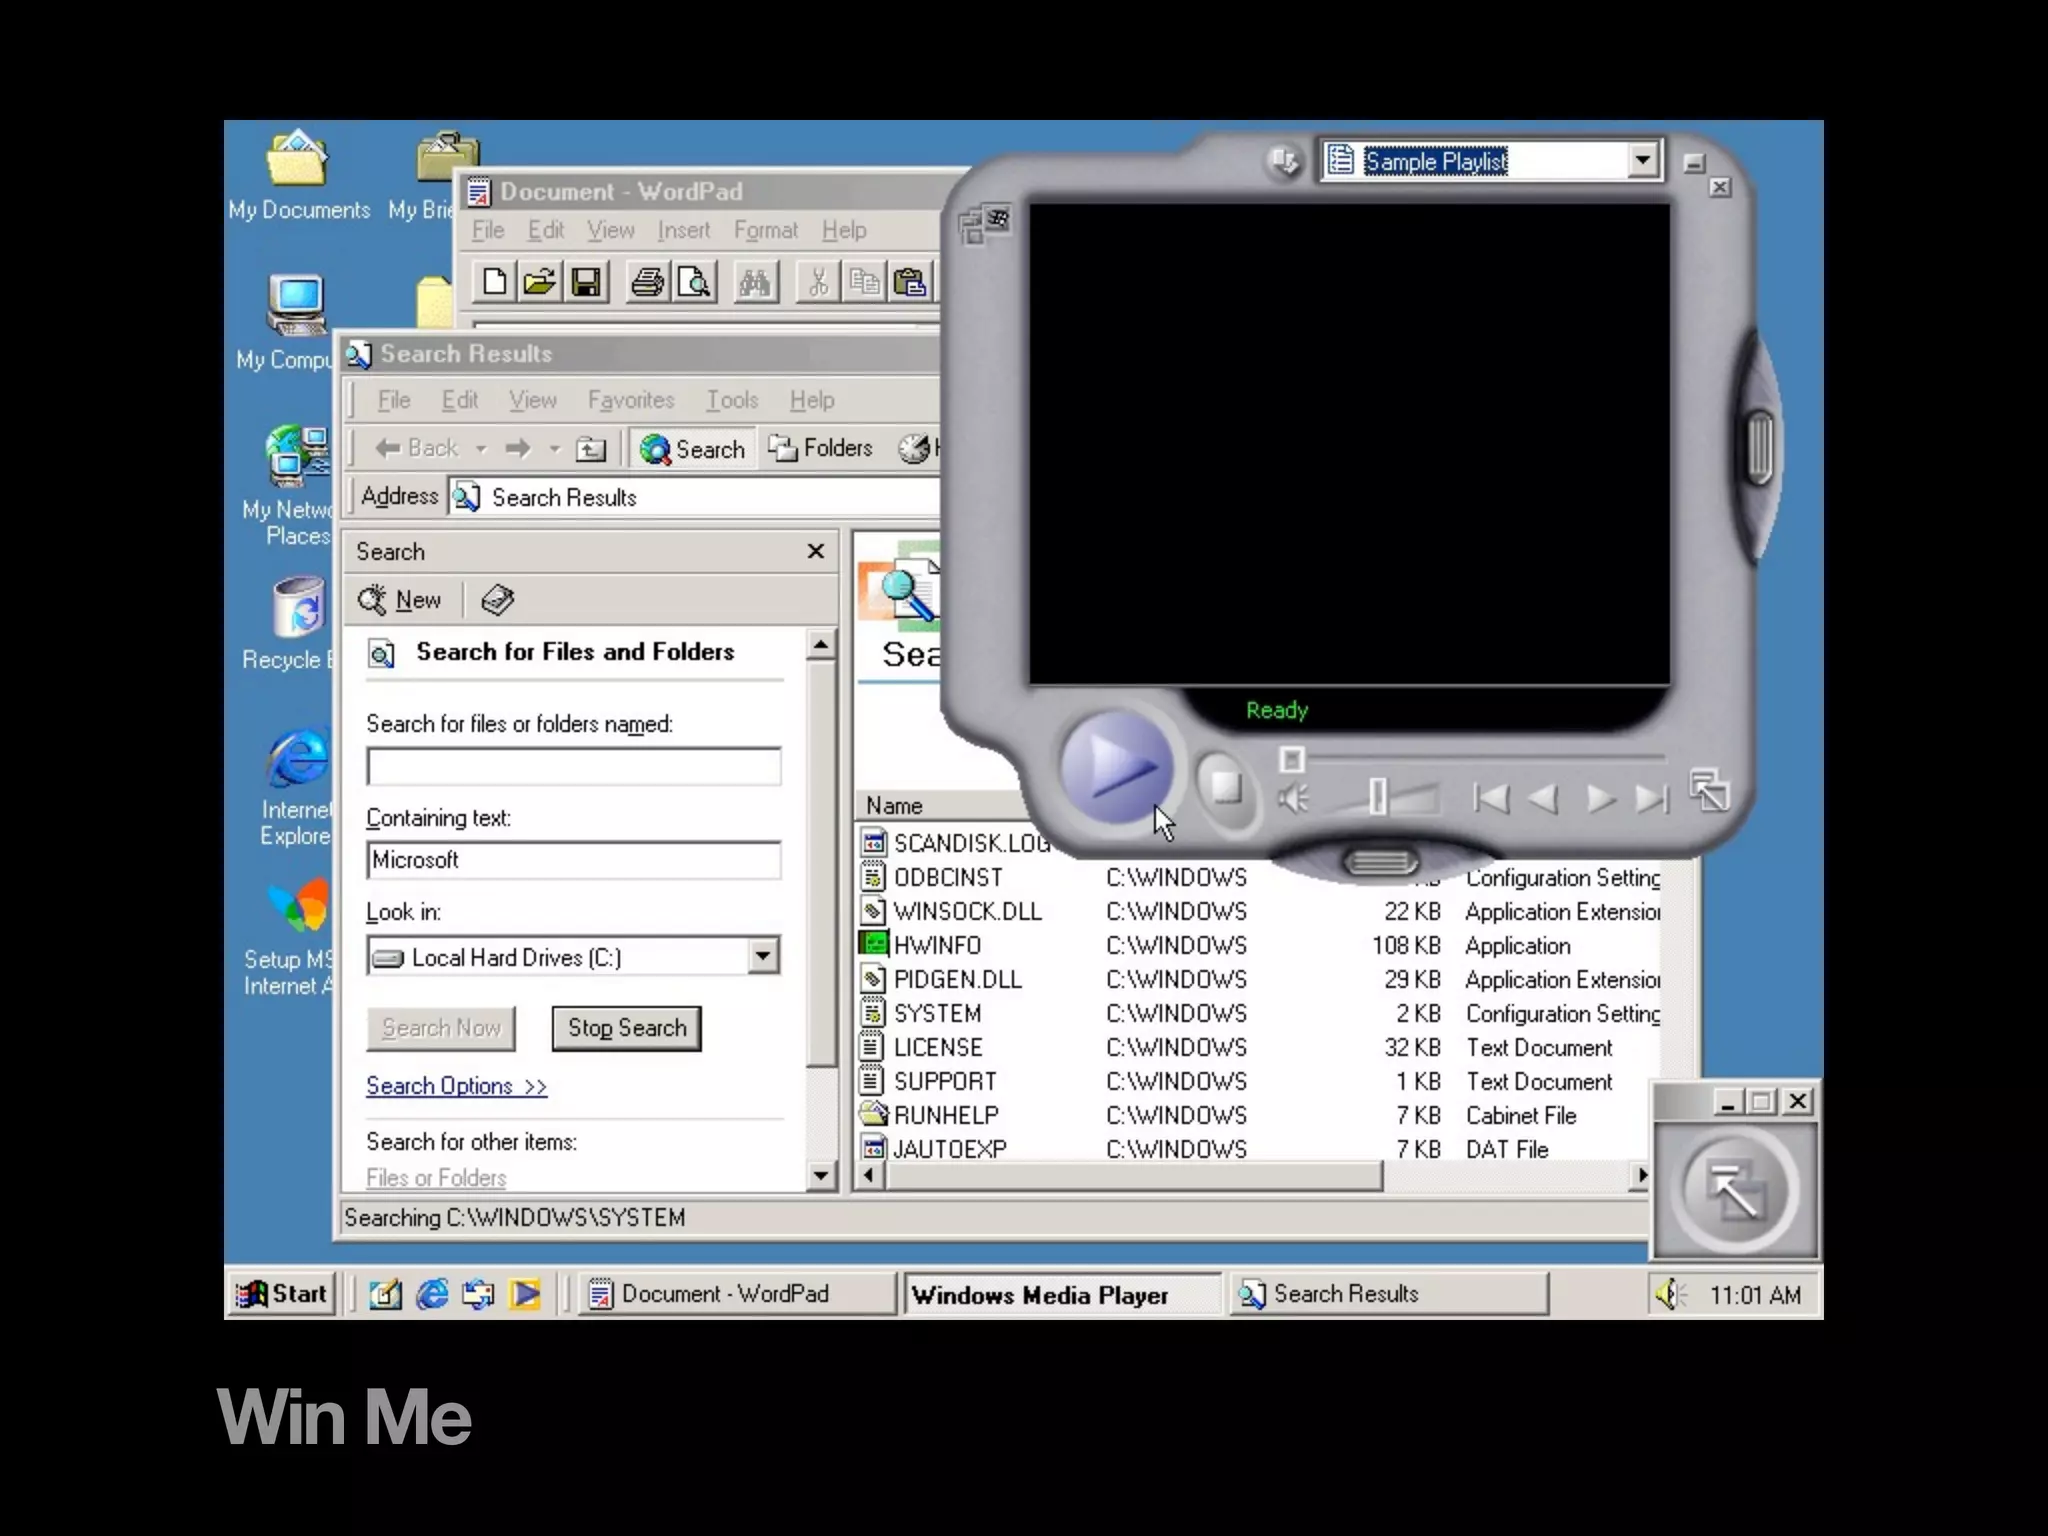Open the Favorites menu in Search Results
The height and width of the screenshot is (1536, 2048).
[x=630, y=400]
